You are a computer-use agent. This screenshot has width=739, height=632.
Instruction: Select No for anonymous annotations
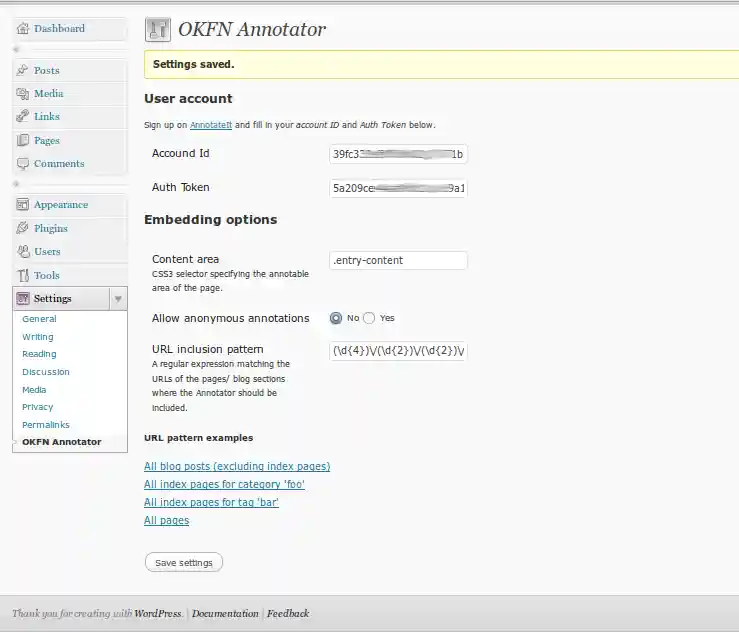[x=336, y=318]
